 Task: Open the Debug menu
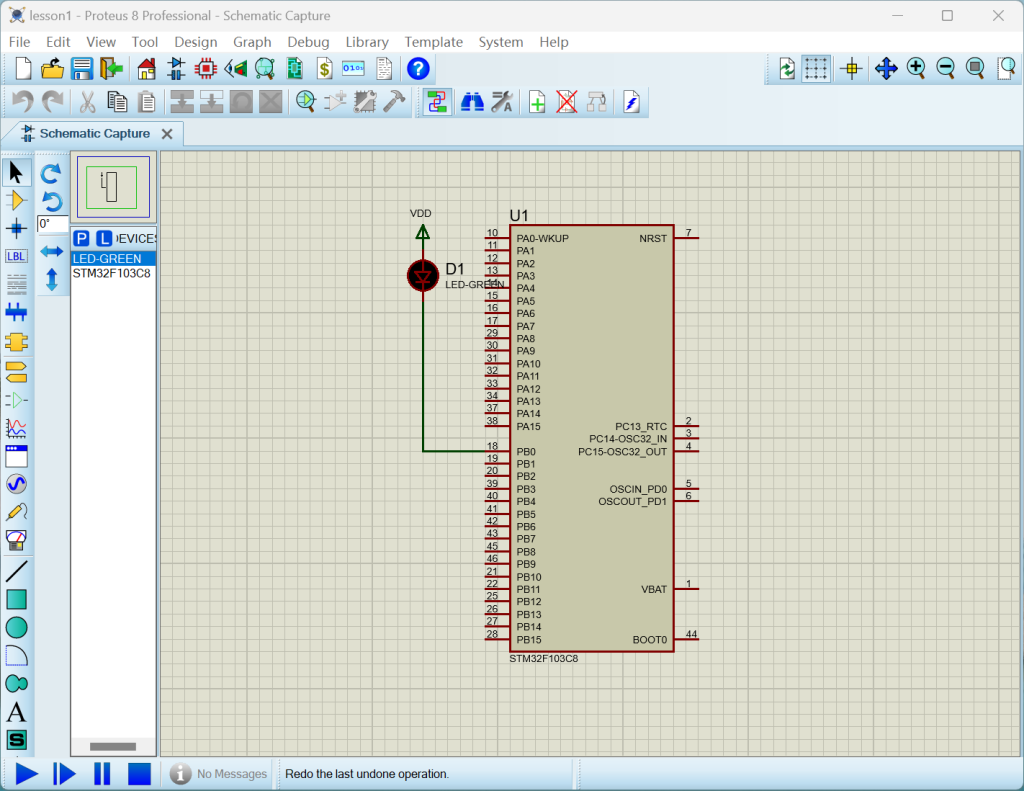pos(308,42)
